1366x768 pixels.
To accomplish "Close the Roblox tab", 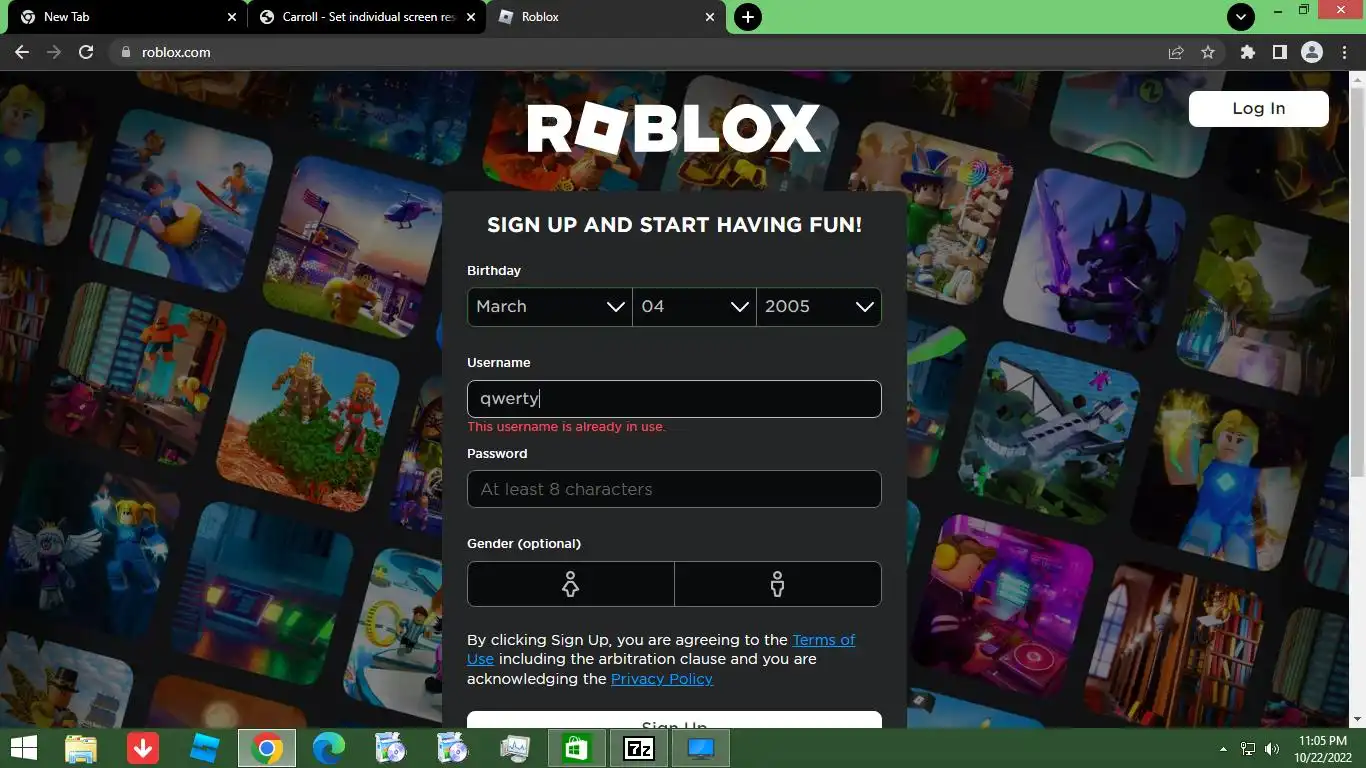I will [710, 17].
